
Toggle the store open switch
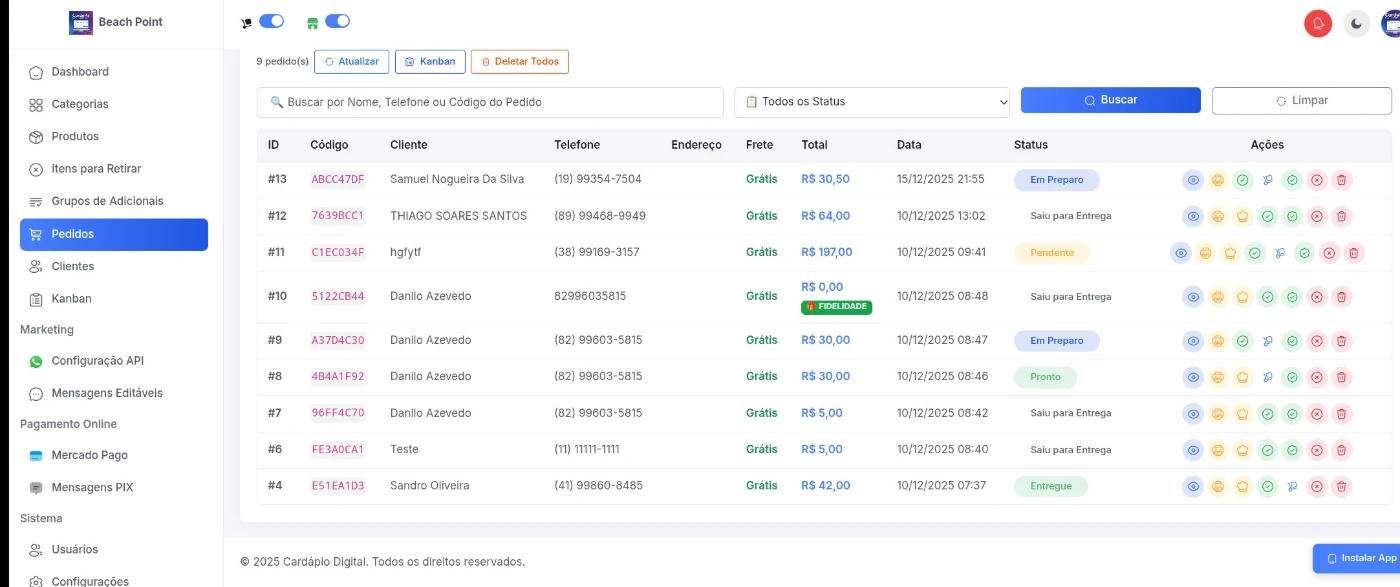point(337,21)
